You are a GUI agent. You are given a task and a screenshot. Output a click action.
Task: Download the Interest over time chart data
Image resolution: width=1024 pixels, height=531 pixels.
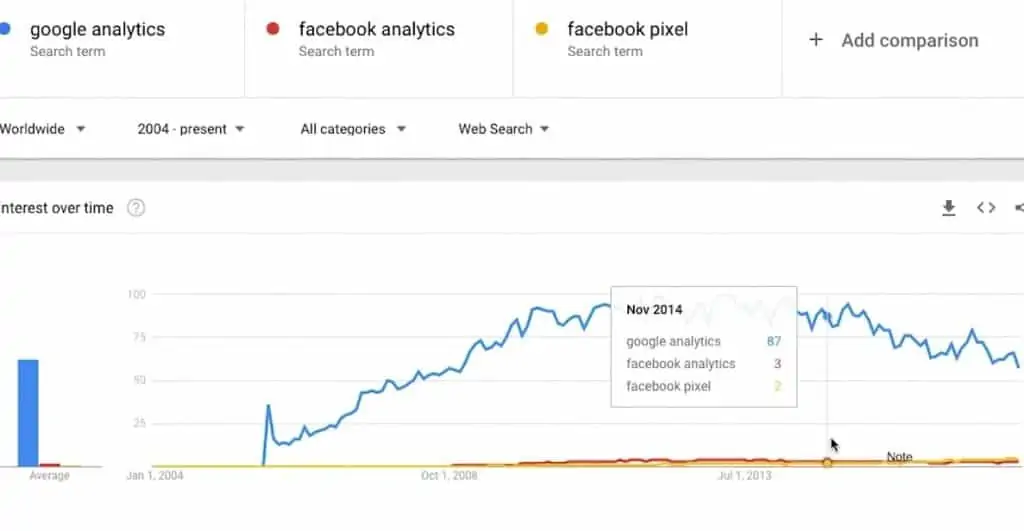[x=949, y=208]
